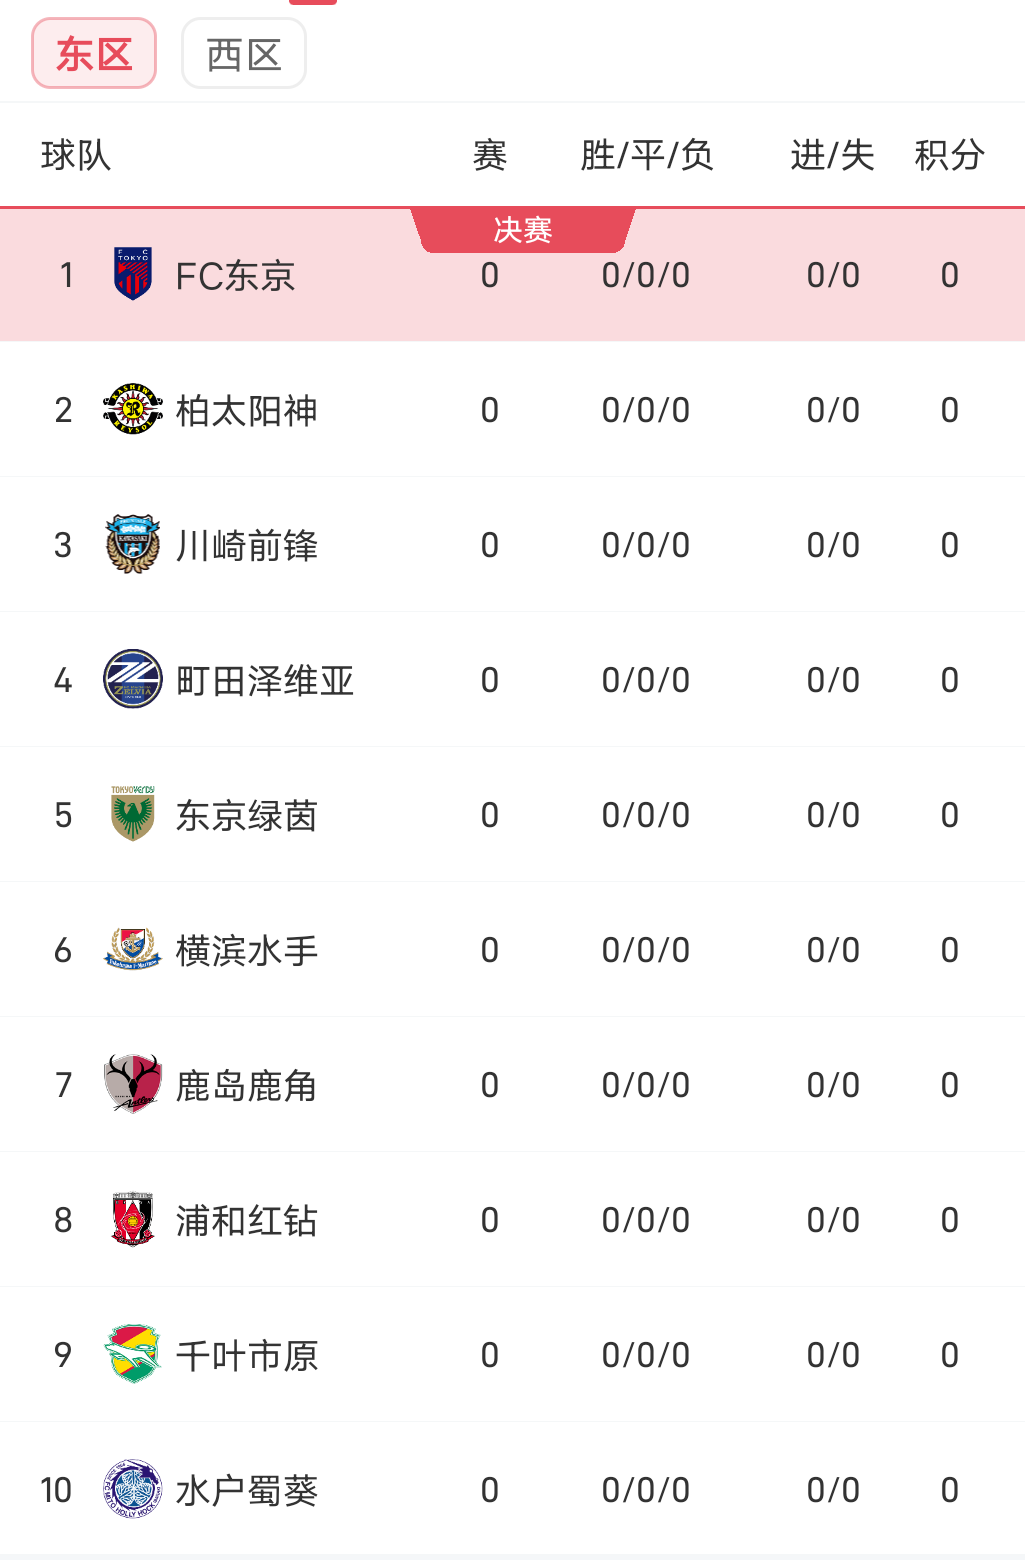Tap the 鹿岛鹿角 deer crest
This screenshot has width=1025, height=1560.
[x=133, y=1084]
